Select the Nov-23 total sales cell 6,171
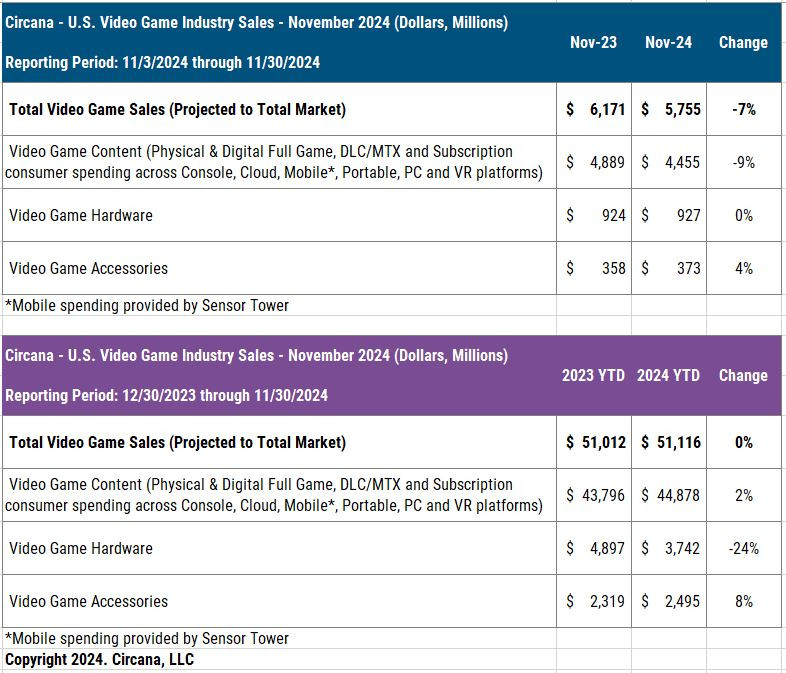 tap(594, 109)
